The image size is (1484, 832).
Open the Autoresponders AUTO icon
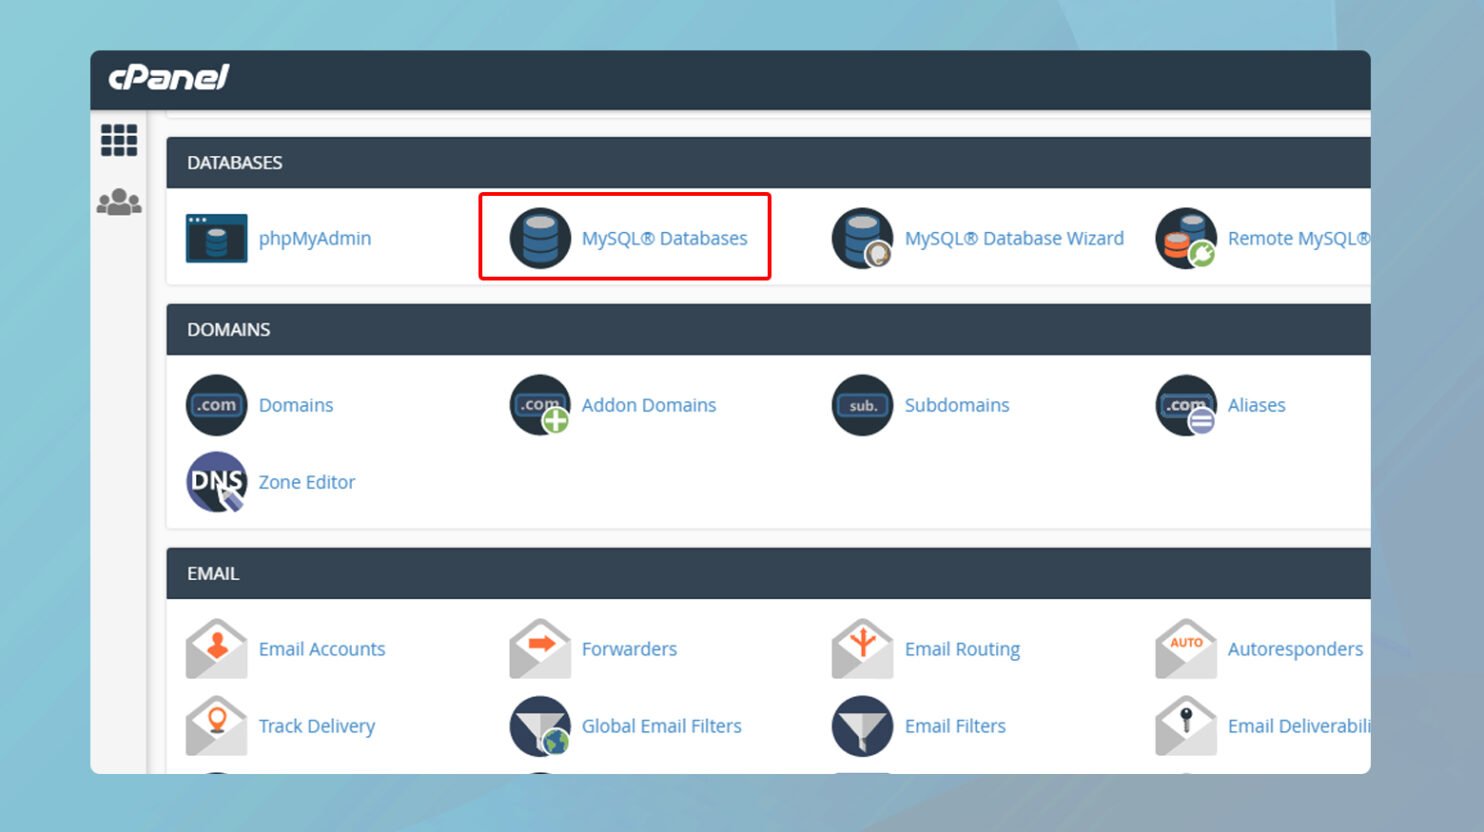click(1186, 648)
